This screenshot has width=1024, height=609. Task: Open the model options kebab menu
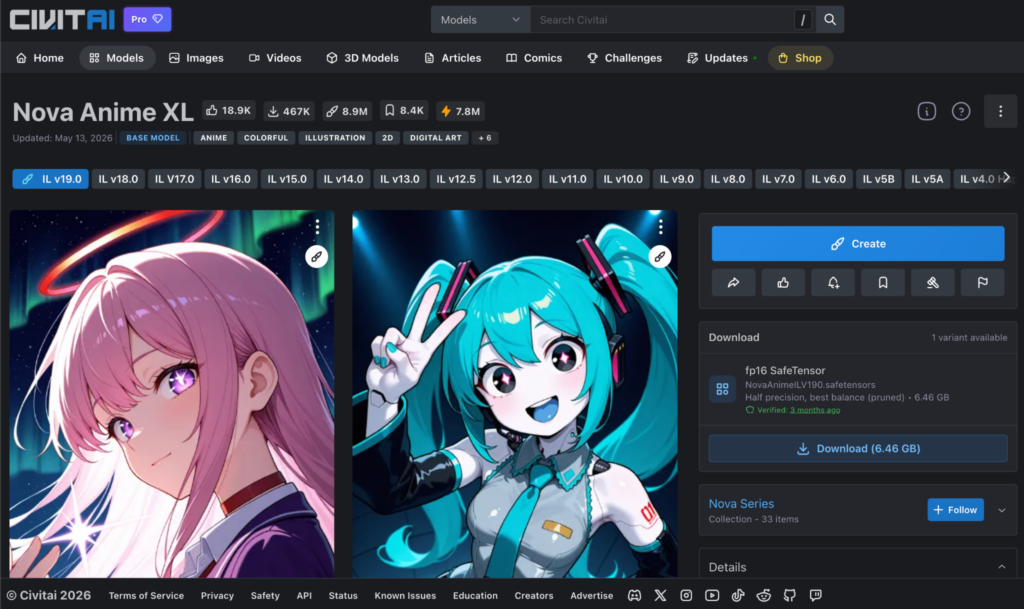[1000, 112]
